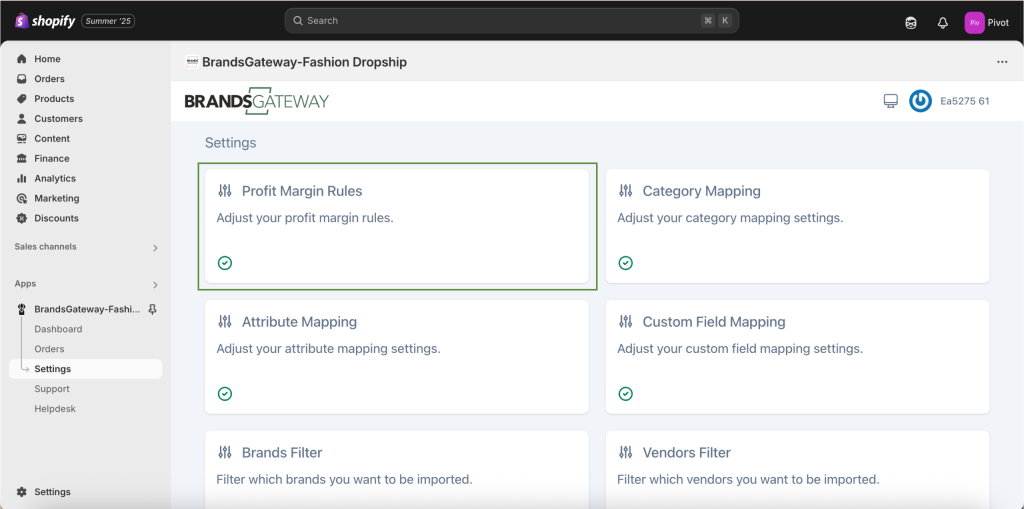Click the BRANDSGATEWAY logo
The image size is (1024, 509).
(257, 101)
